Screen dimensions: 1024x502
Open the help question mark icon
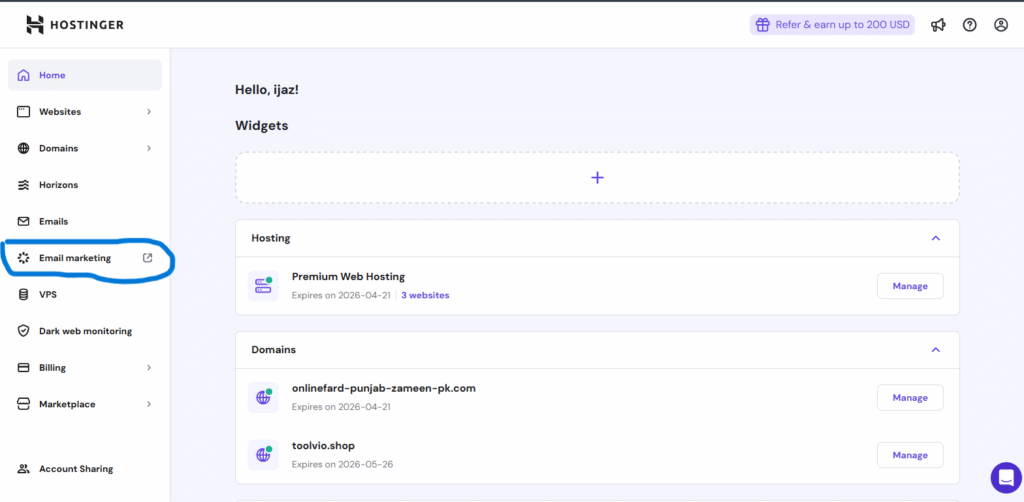pos(970,25)
